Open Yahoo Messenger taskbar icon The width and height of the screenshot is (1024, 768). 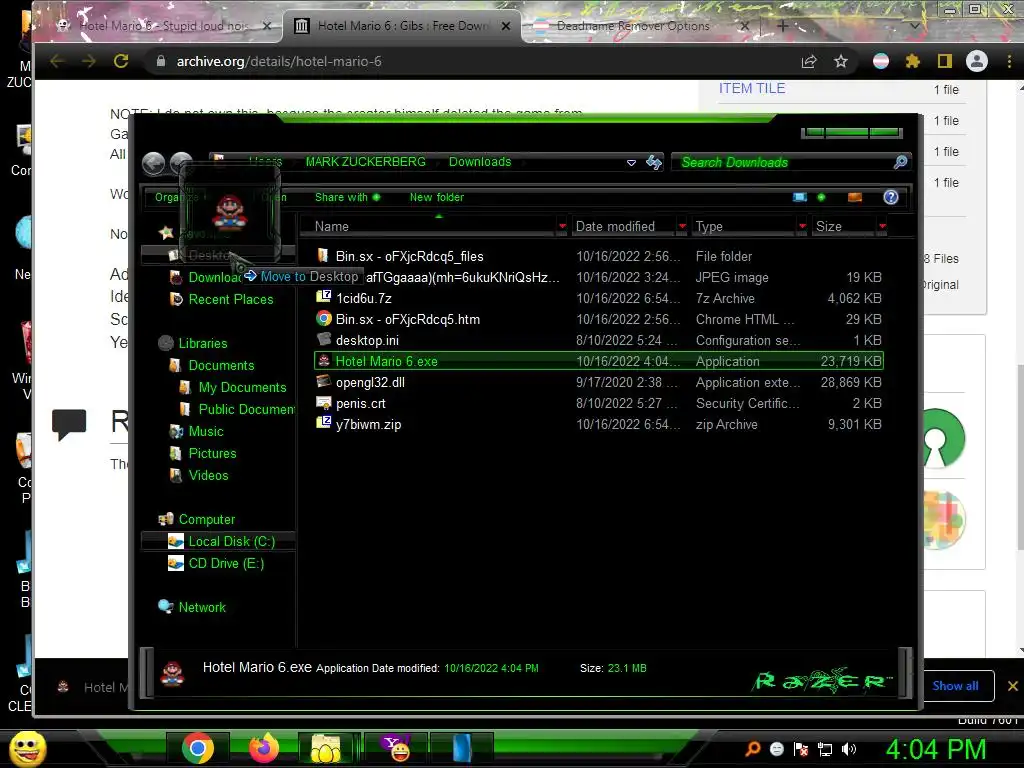click(396, 748)
